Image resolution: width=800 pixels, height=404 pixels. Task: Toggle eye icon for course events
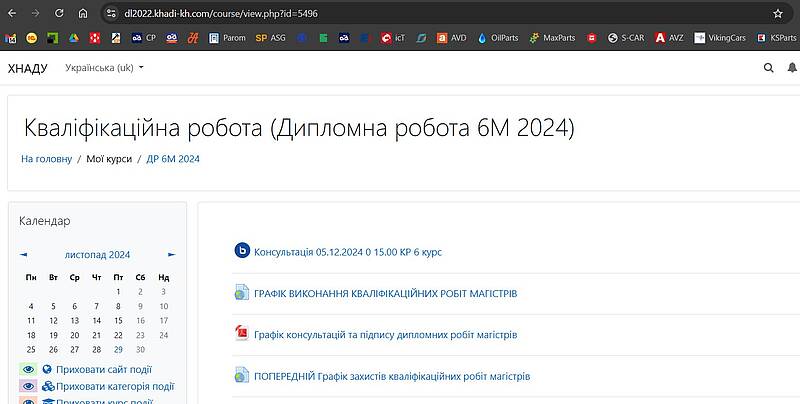[28, 401]
